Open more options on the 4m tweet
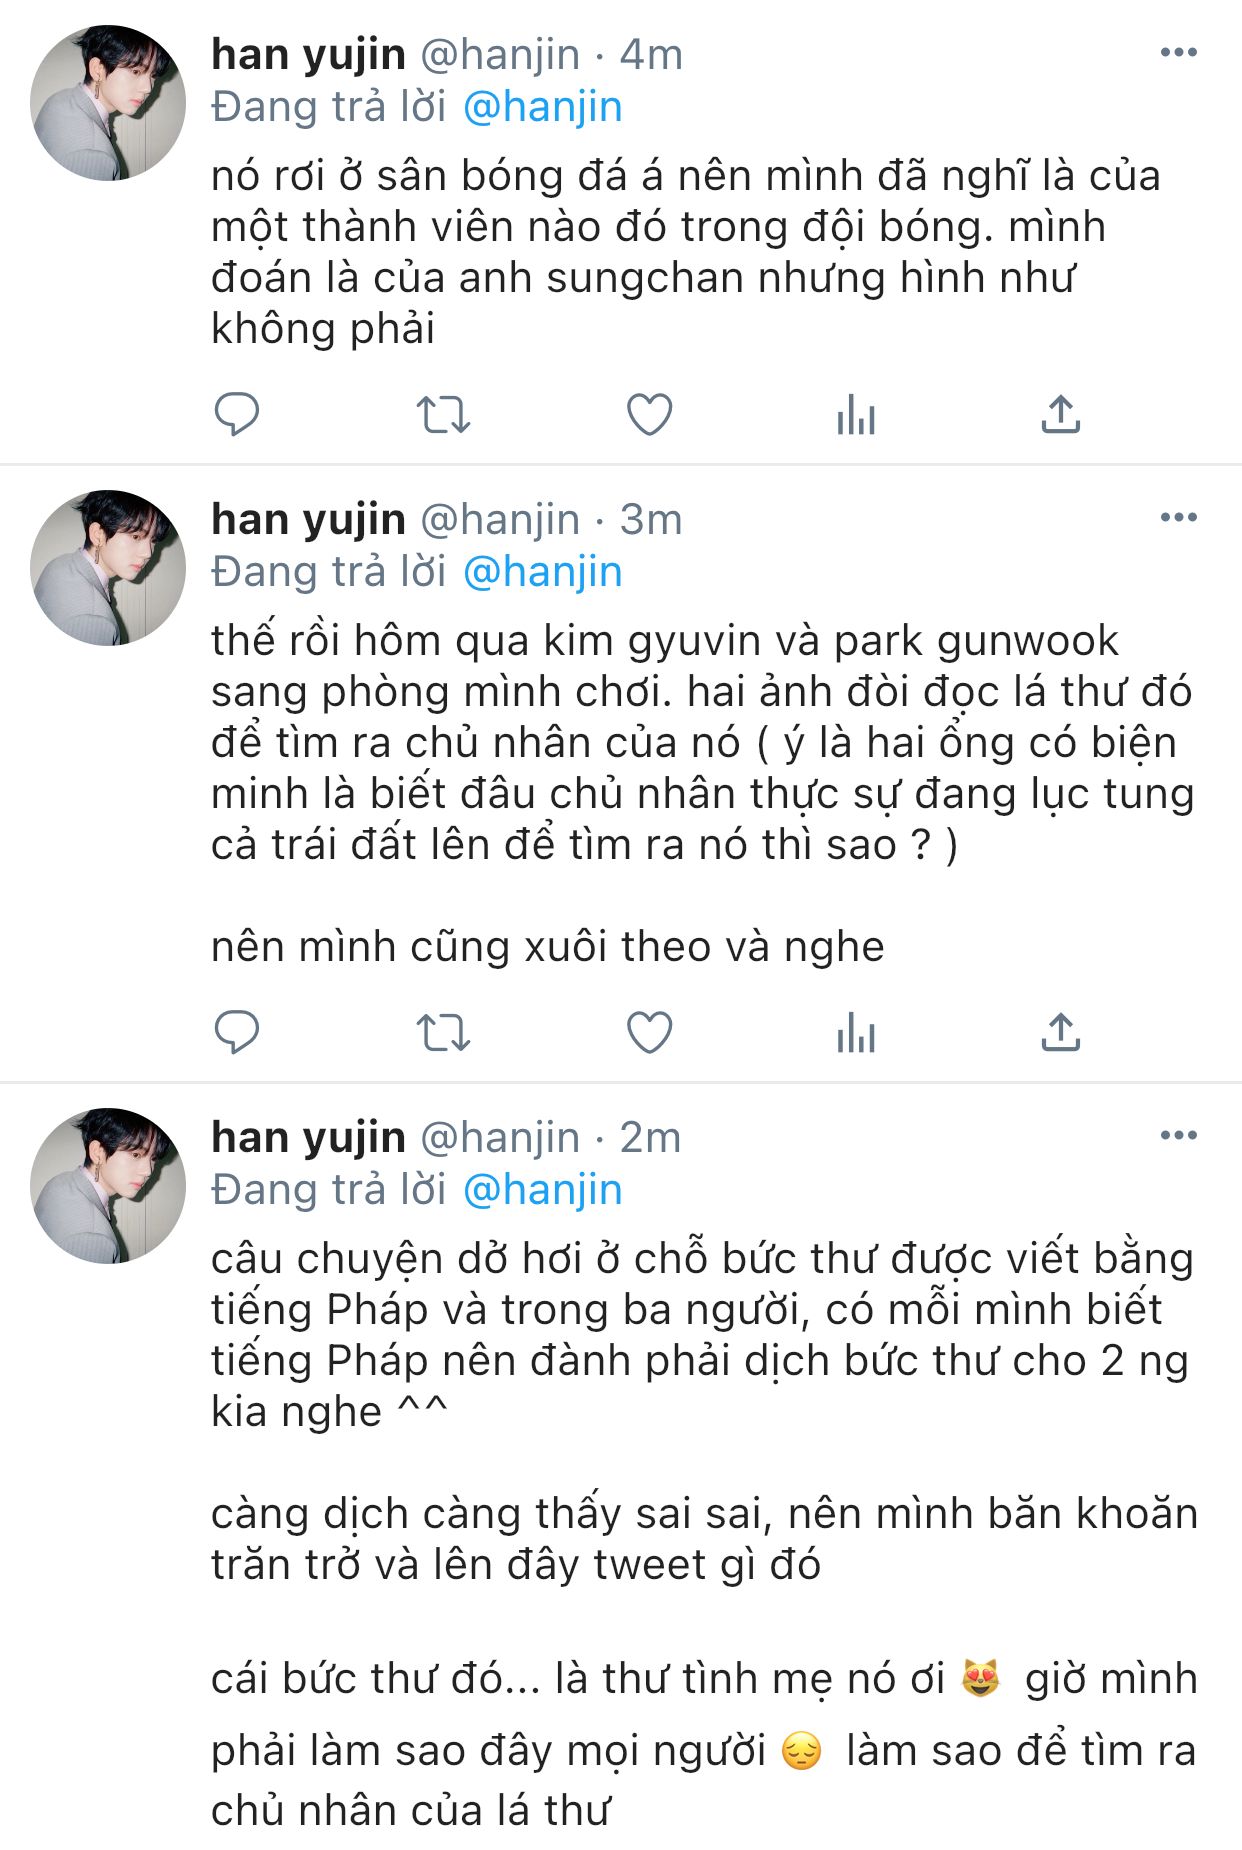The width and height of the screenshot is (1242, 1850). tap(1178, 53)
